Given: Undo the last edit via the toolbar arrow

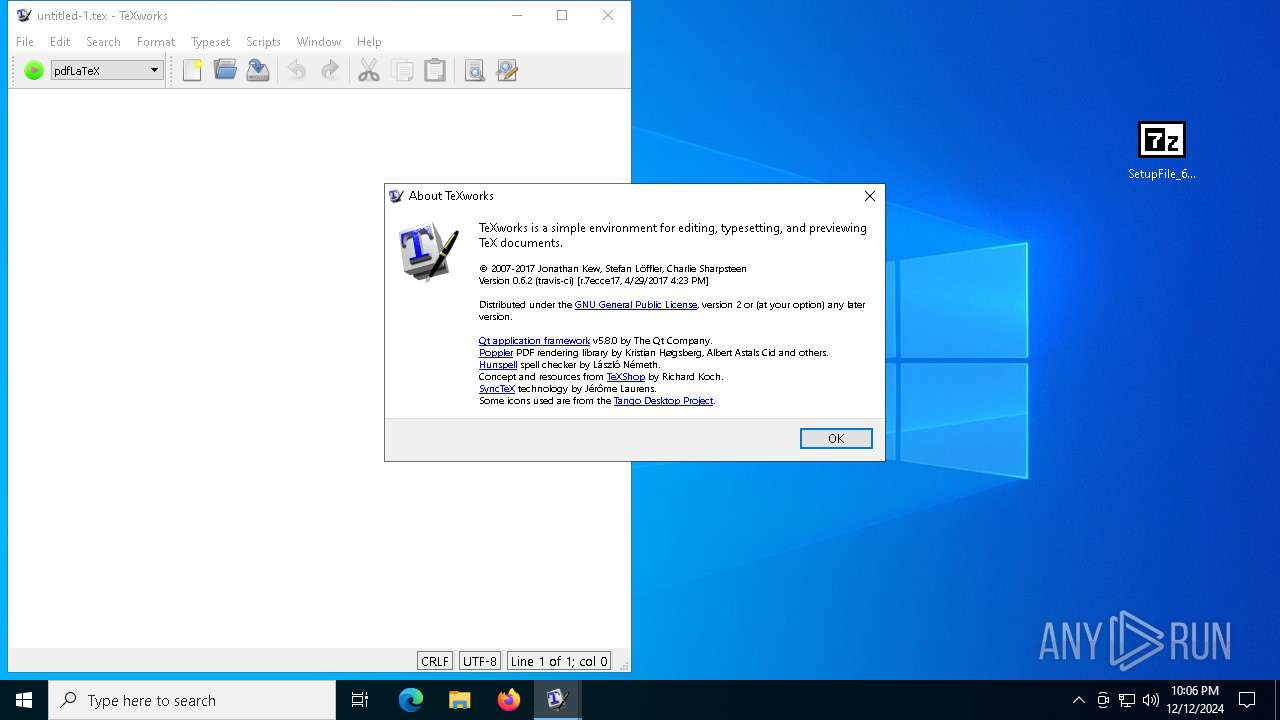Looking at the screenshot, I should [297, 70].
